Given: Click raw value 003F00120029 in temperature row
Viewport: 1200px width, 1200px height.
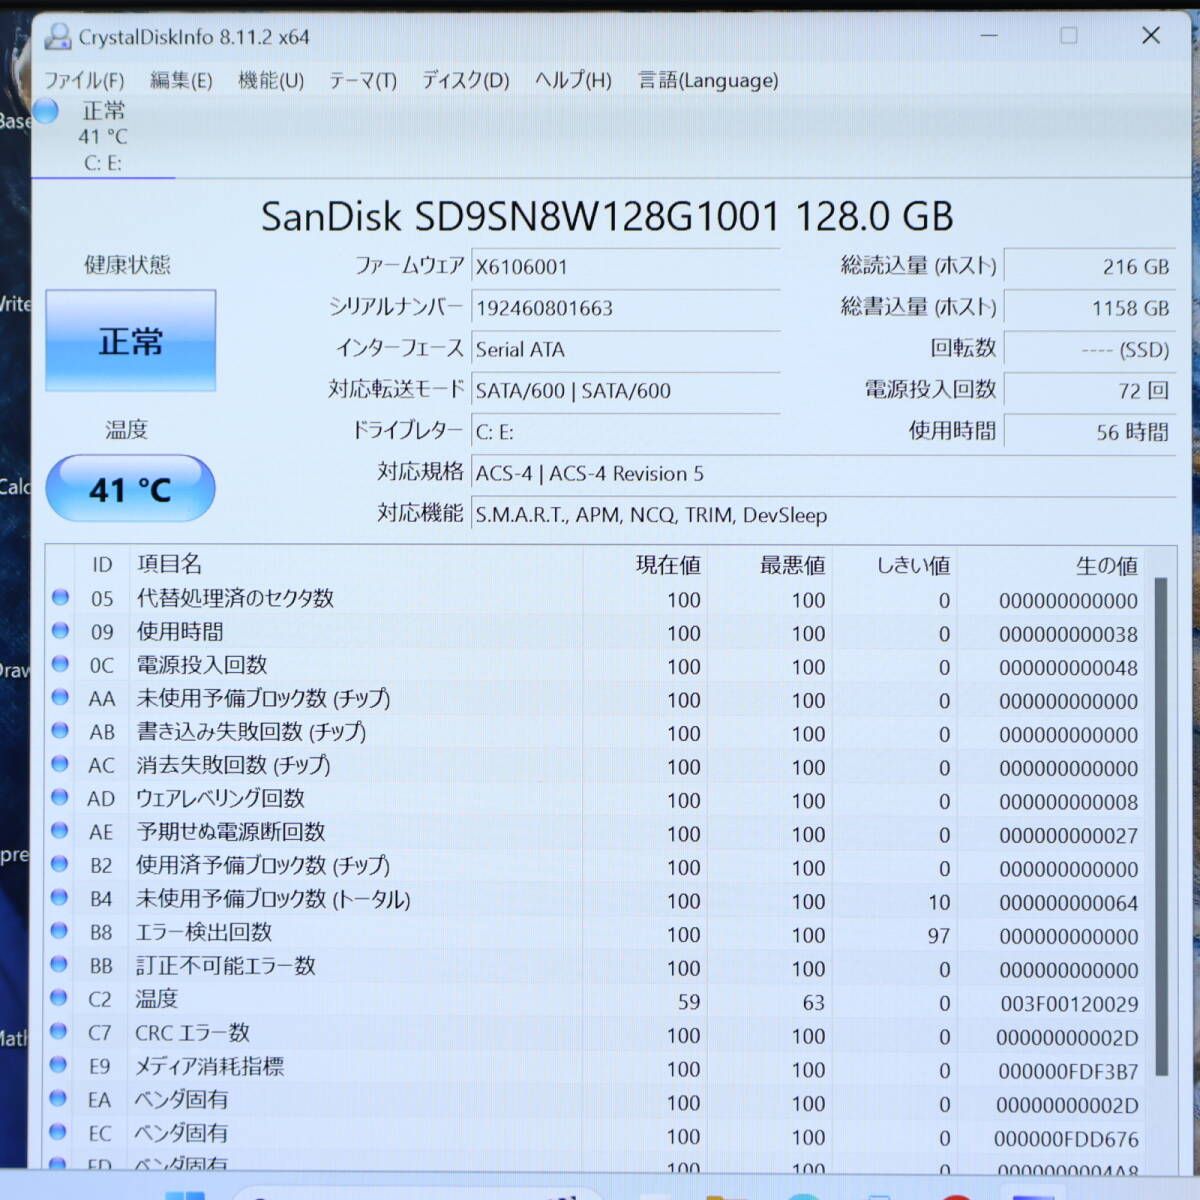Looking at the screenshot, I should [x=1069, y=1004].
